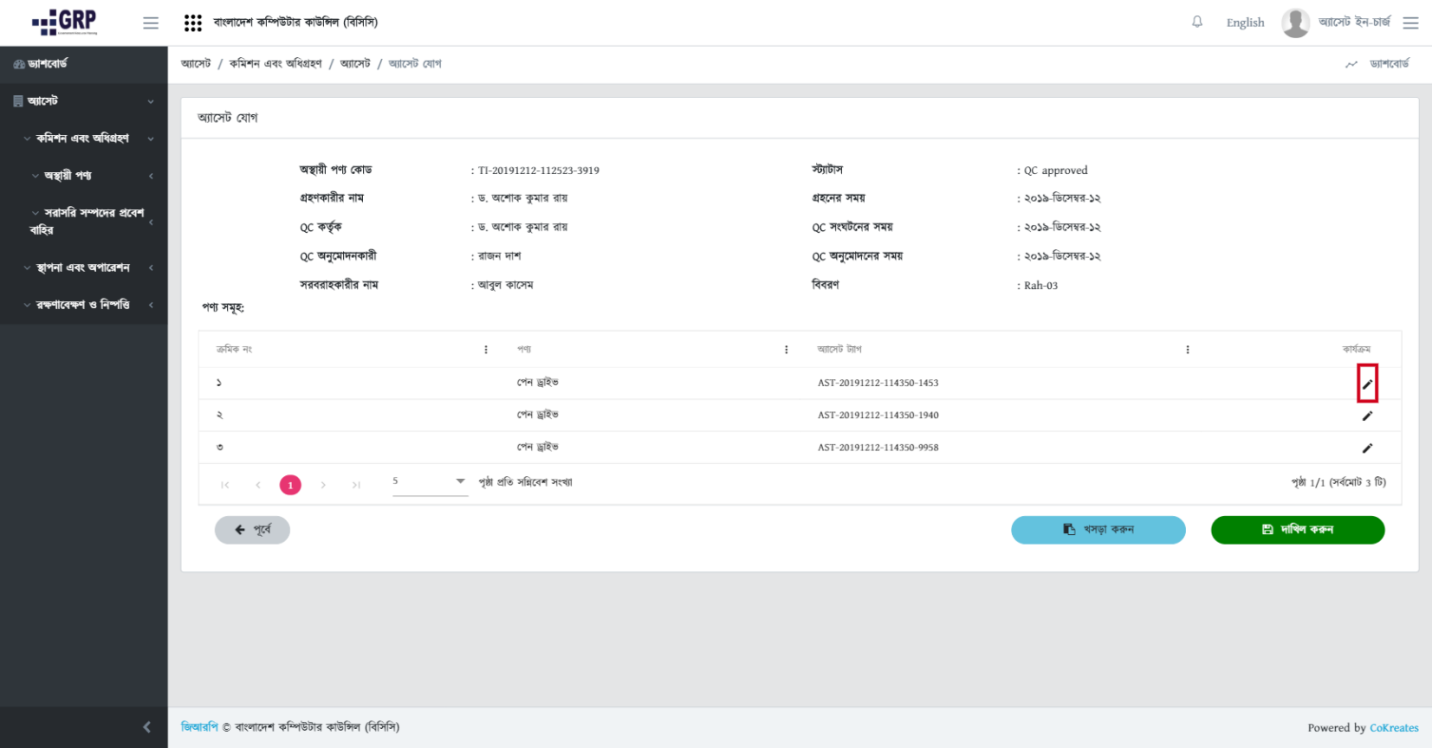Open the apps grid launcher icon

click(x=194, y=23)
